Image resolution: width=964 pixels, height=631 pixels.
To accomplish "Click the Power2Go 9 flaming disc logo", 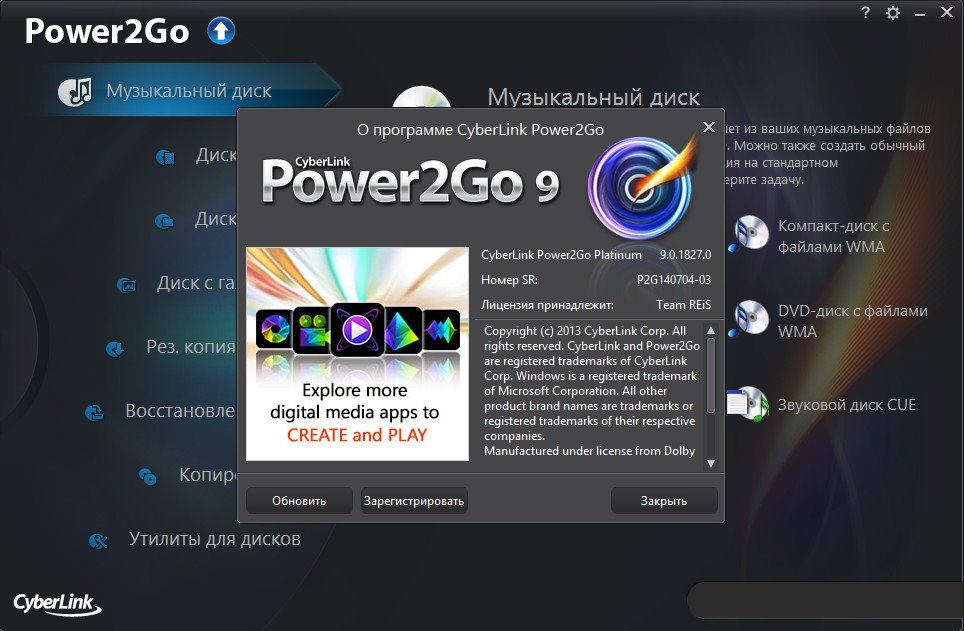I will pyautogui.click(x=642, y=186).
